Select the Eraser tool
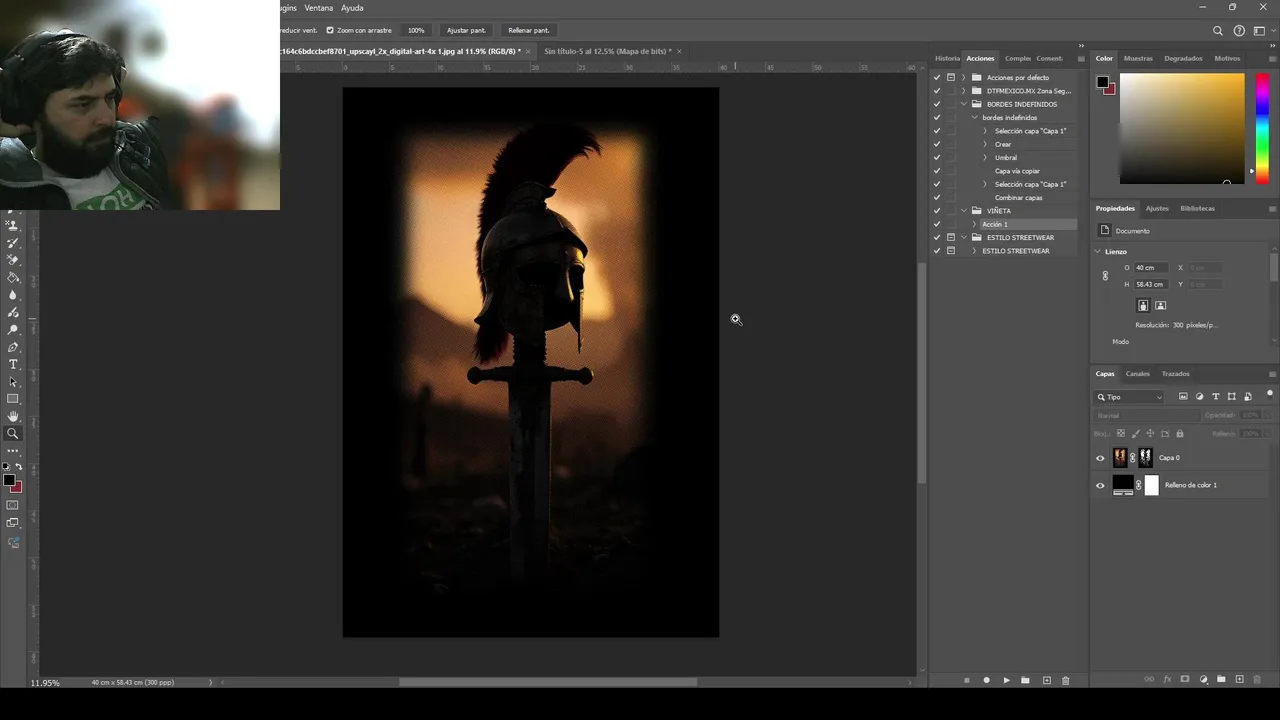The image size is (1280, 720). pos(13,260)
